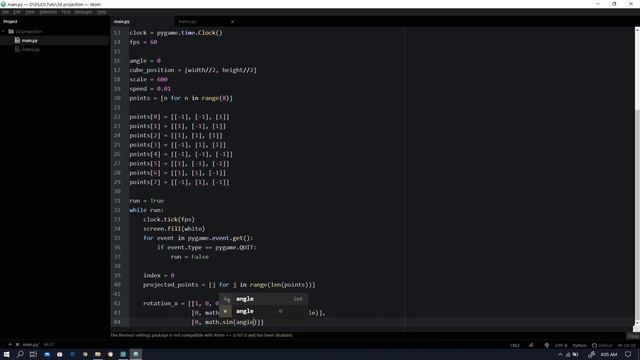Click line number 16 in gutter
This screenshot has width=640, height=360.
[117, 60]
